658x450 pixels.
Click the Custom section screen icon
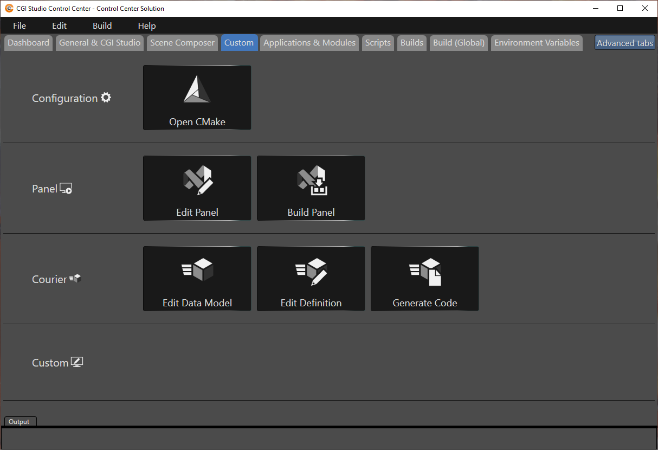click(77, 362)
